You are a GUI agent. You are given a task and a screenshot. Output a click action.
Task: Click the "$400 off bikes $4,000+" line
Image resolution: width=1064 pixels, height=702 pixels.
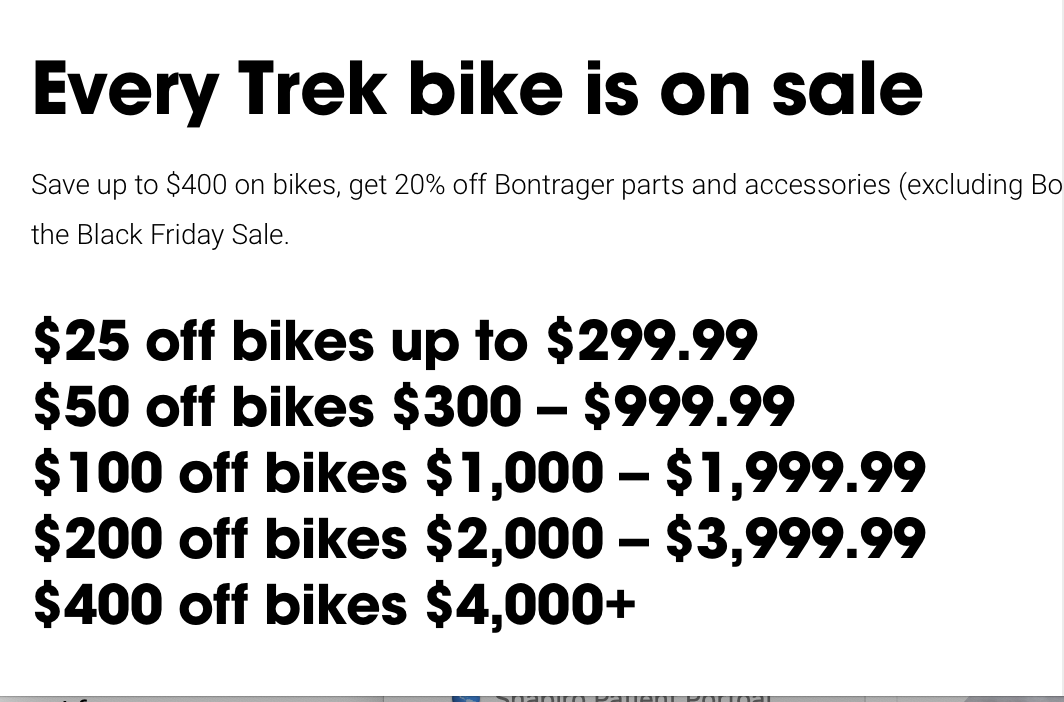pos(334,605)
